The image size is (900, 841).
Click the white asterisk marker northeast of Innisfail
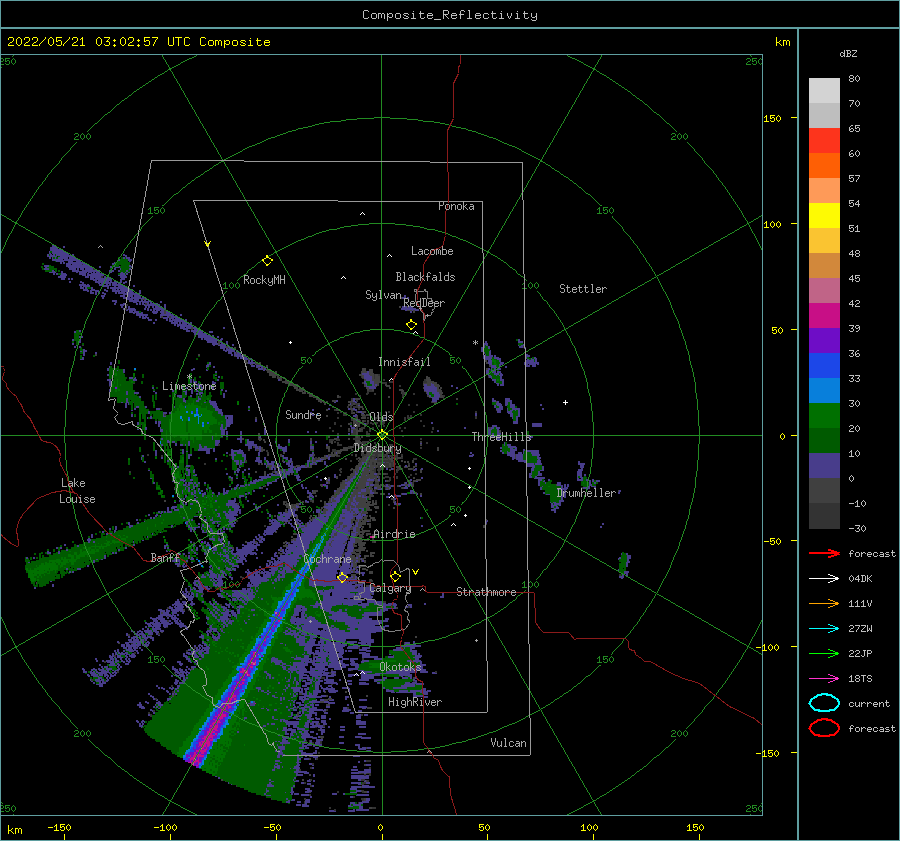click(x=475, y=343)
